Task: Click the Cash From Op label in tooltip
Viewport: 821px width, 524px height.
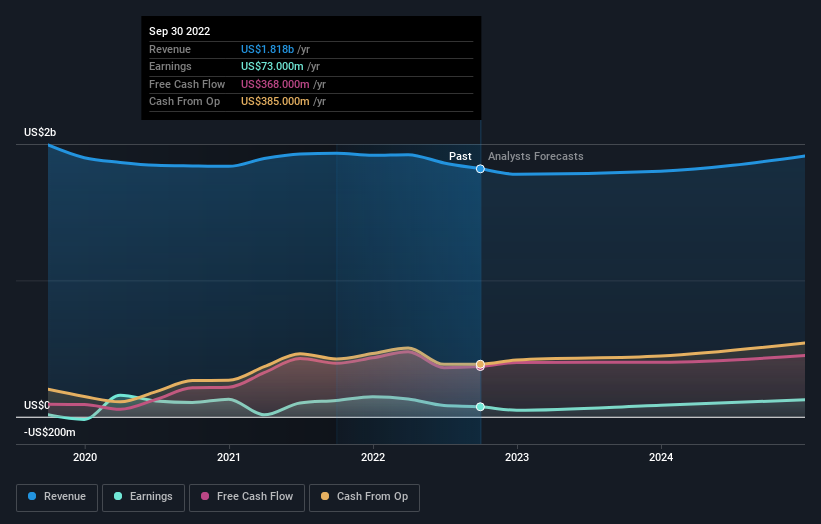Action: tap(184, 102)
